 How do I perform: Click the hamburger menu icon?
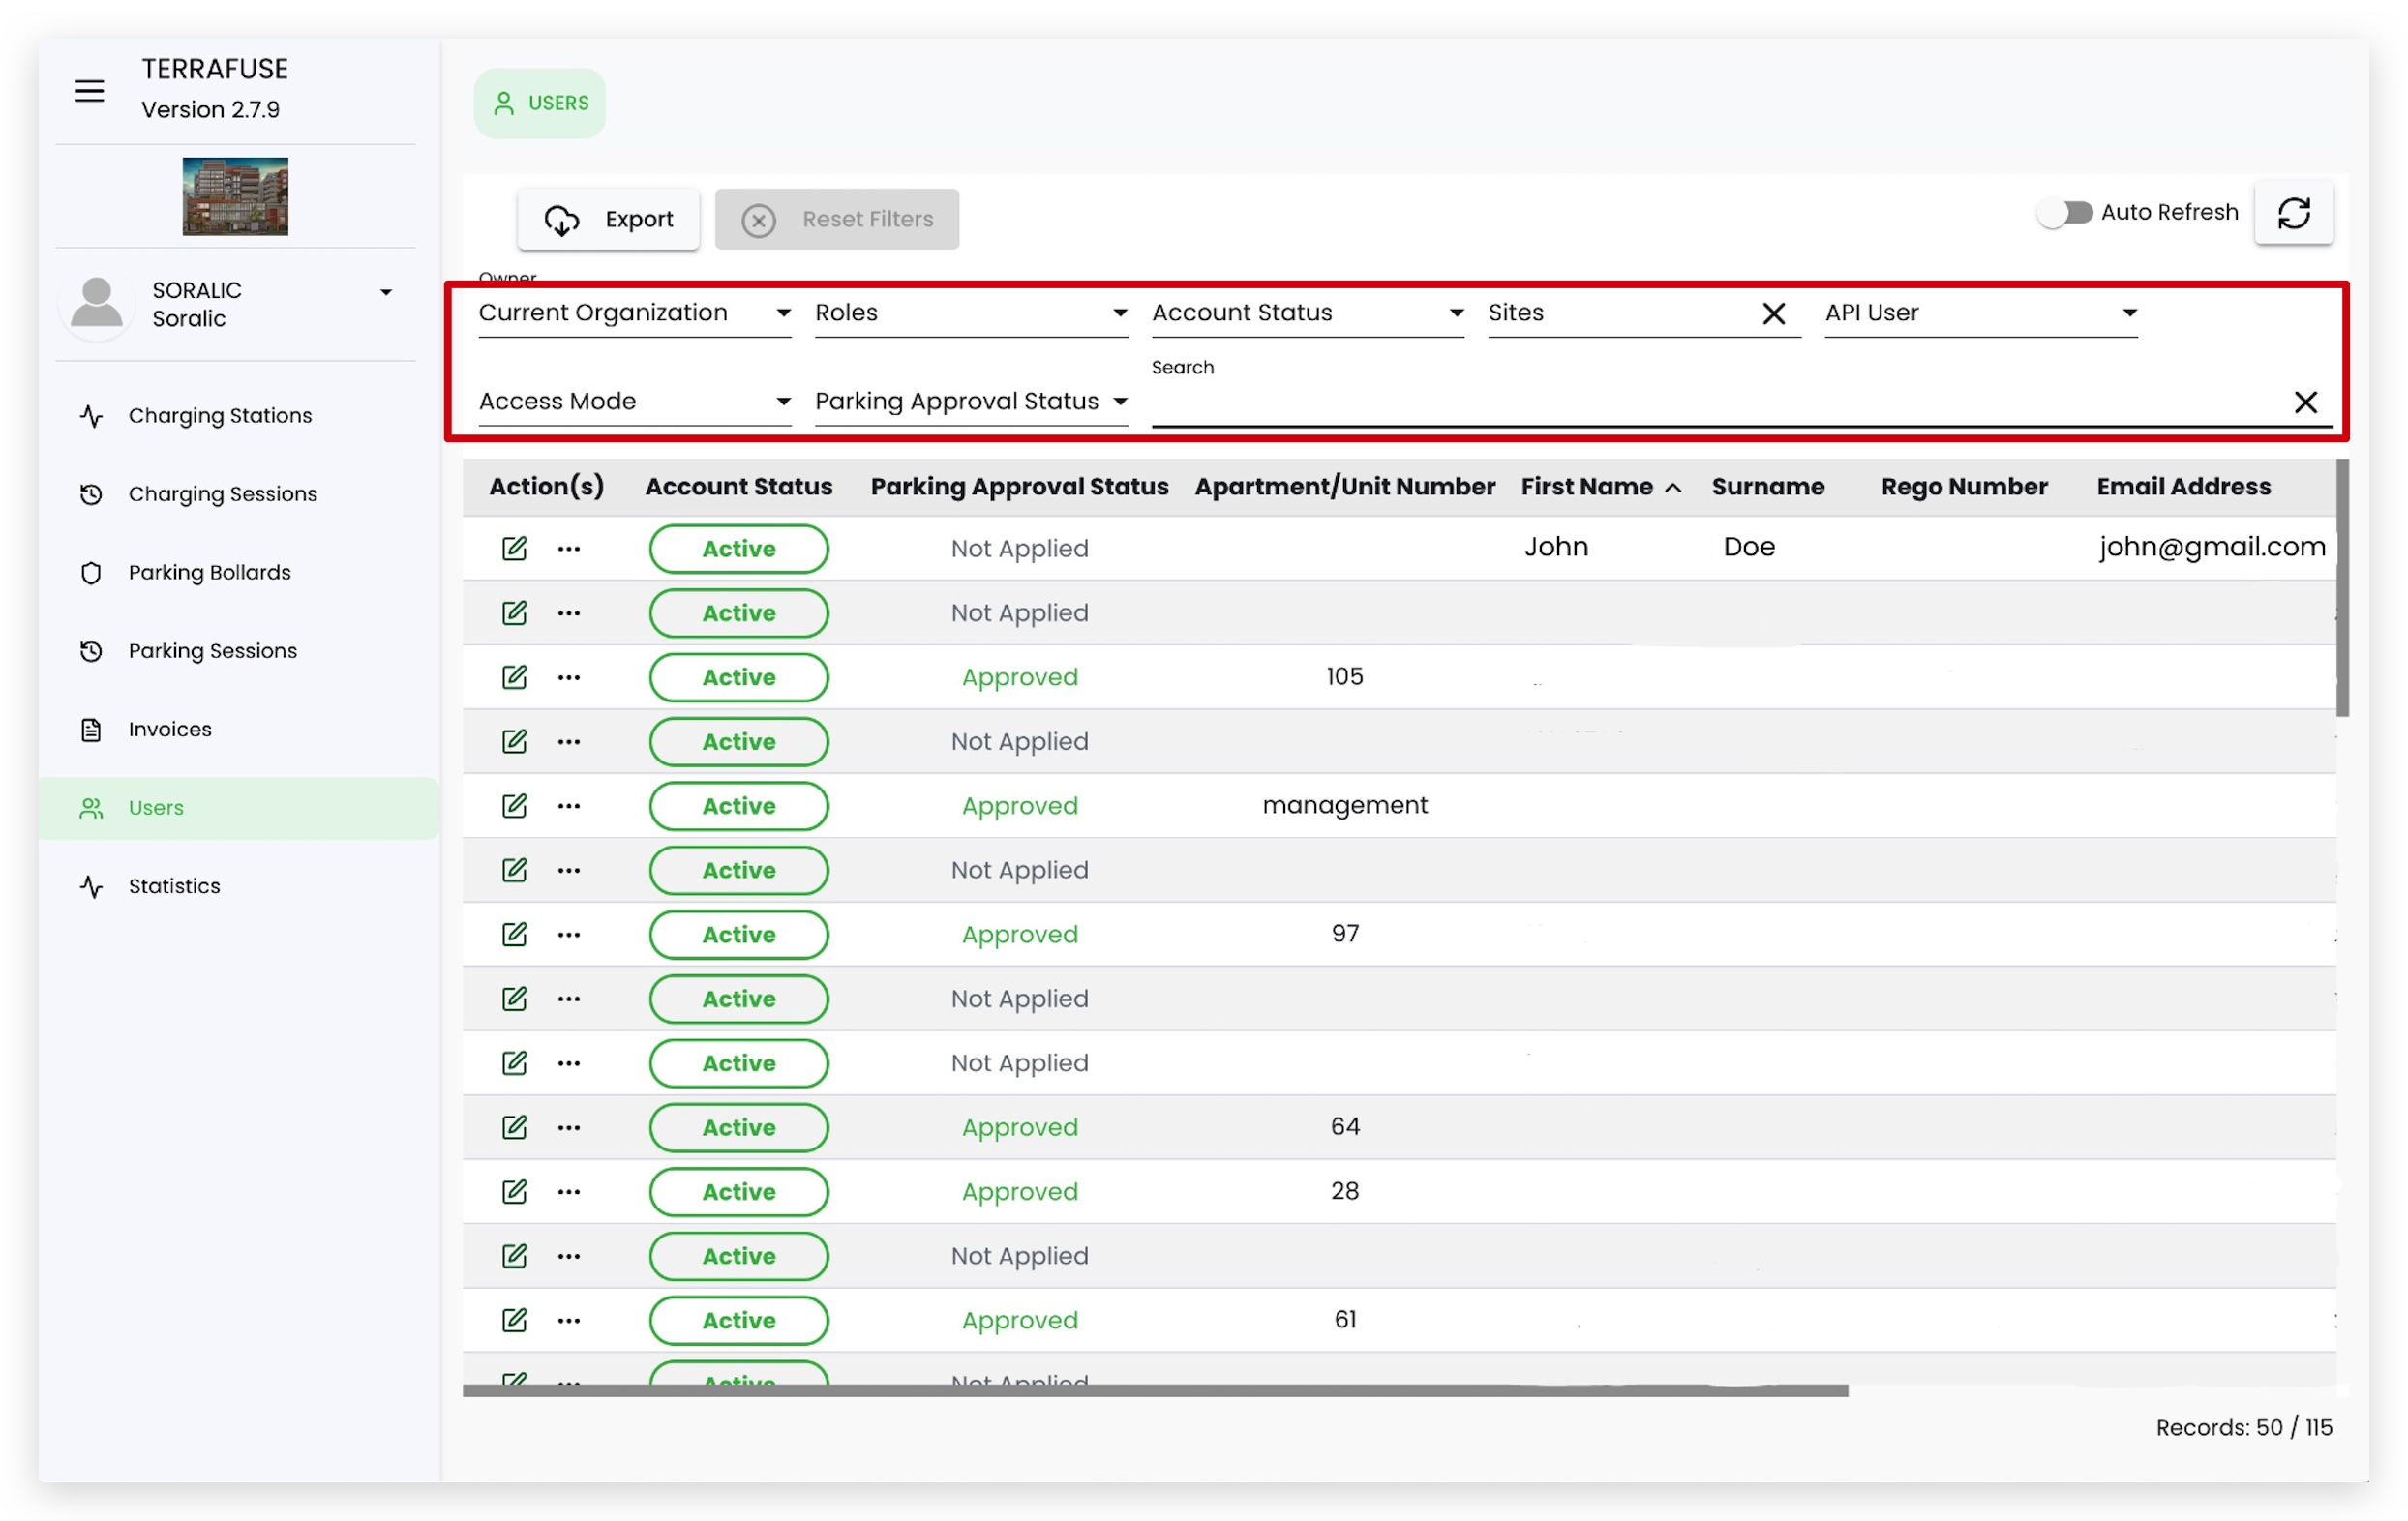[x=89, y=91]
